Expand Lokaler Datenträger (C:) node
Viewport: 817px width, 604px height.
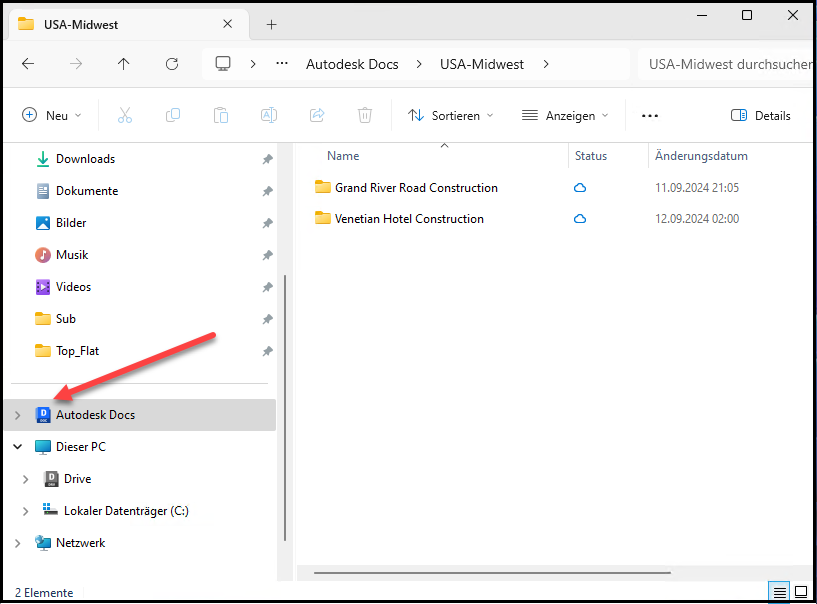[x=26, y=511]
